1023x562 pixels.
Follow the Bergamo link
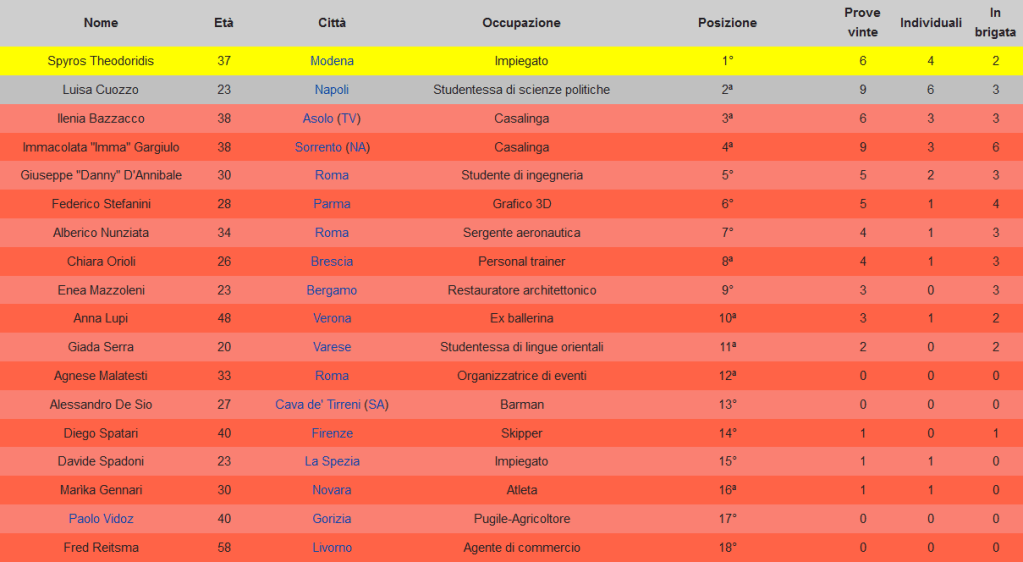pos(331,290)
